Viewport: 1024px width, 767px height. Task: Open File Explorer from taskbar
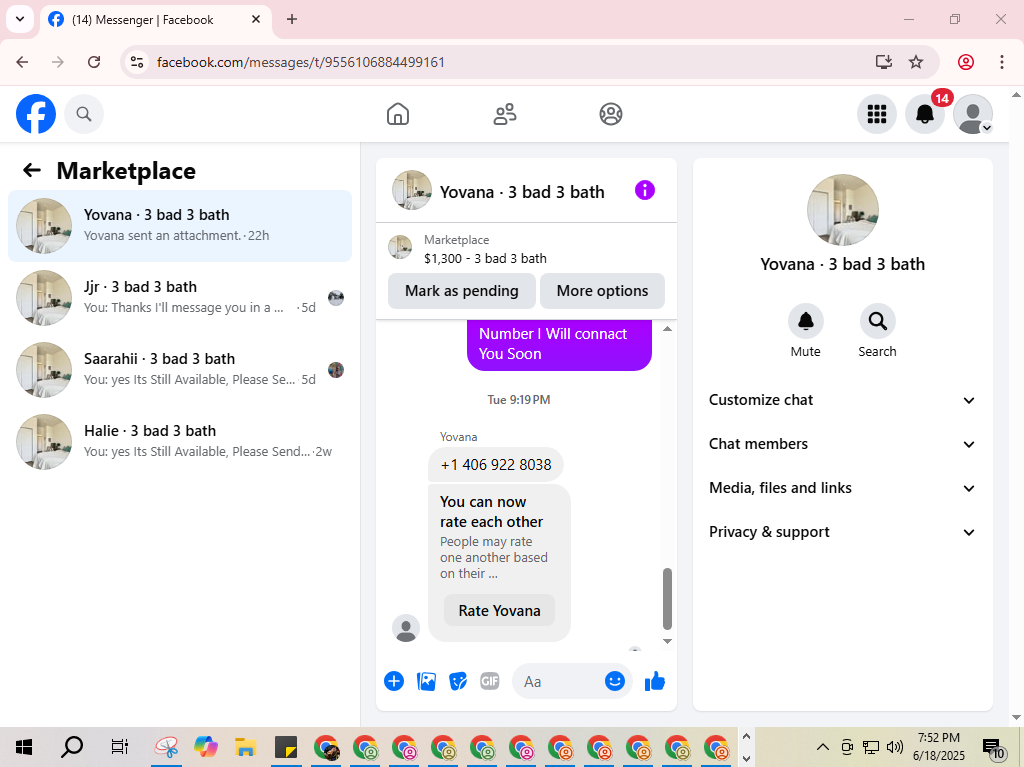246,747
